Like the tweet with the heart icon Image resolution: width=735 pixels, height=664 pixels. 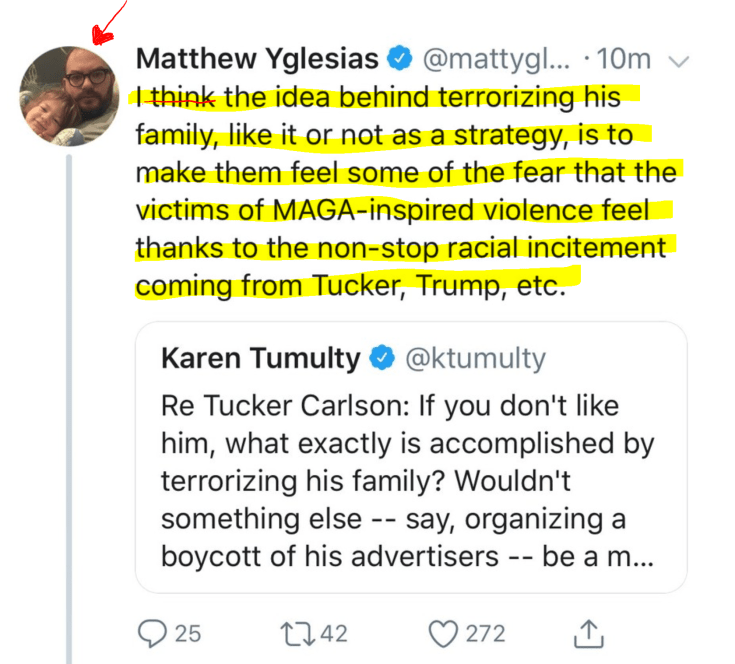point(443,633)
